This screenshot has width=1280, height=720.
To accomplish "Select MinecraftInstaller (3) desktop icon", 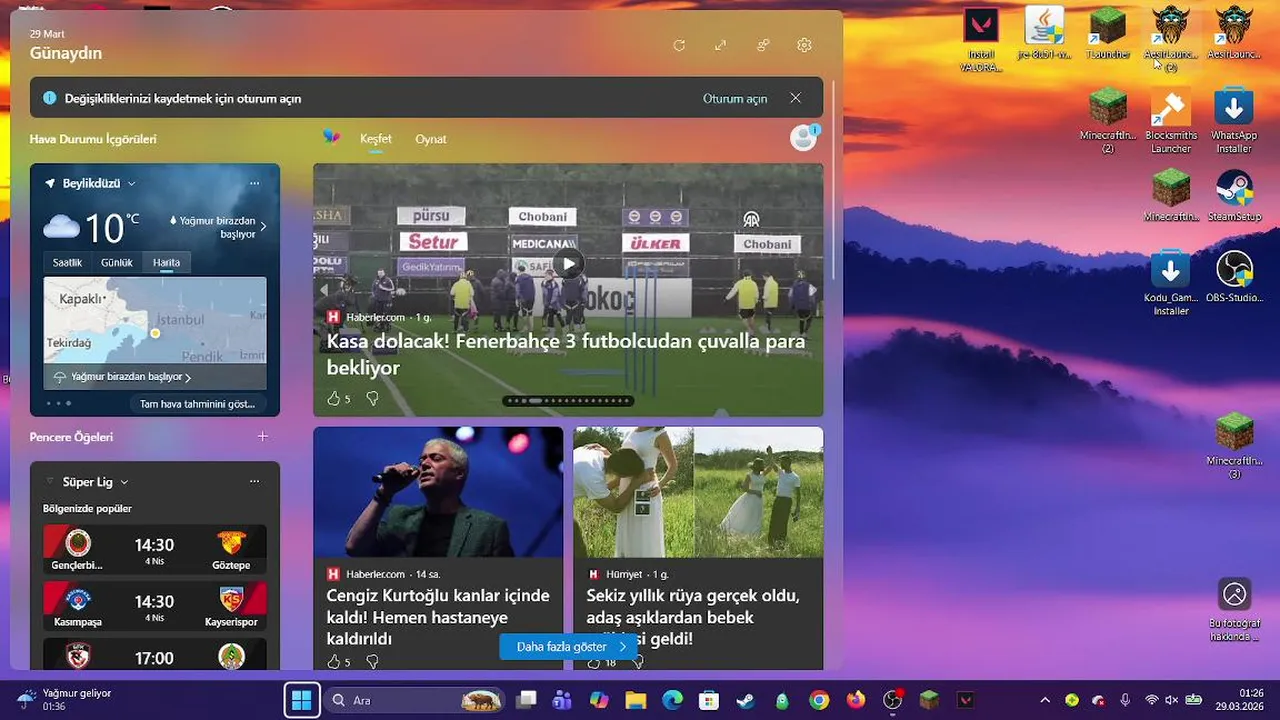I will 1234,447.
